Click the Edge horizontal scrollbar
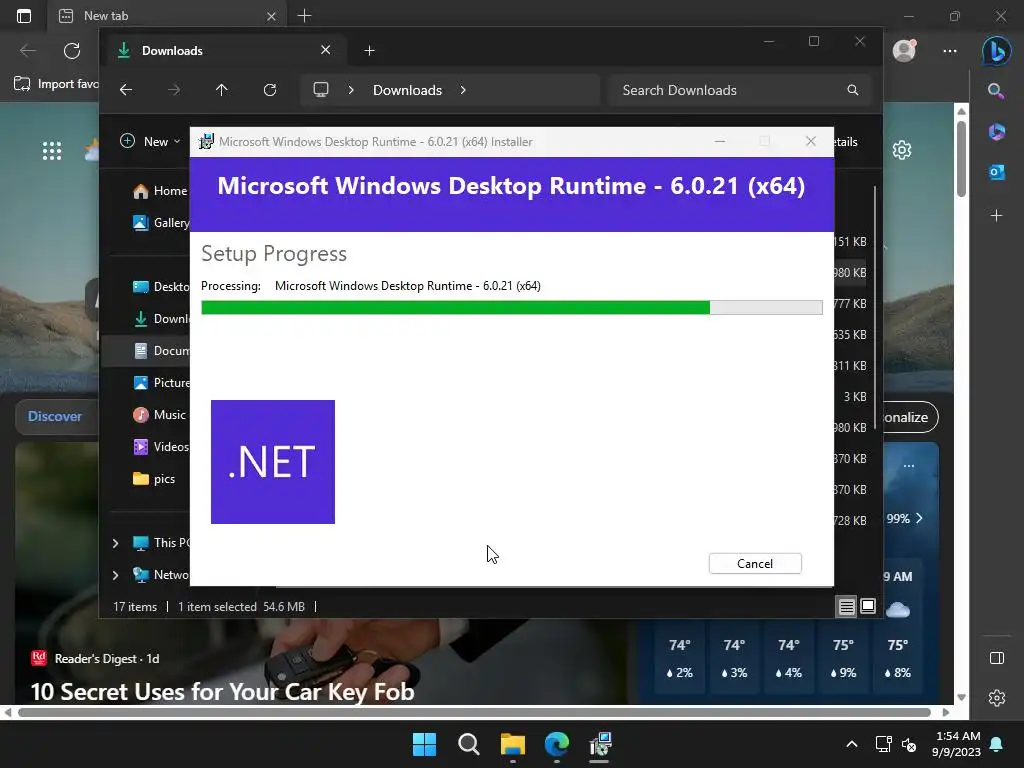Image resolution: width=1024 pixels, height=768 pixels. tap(475, 712)
